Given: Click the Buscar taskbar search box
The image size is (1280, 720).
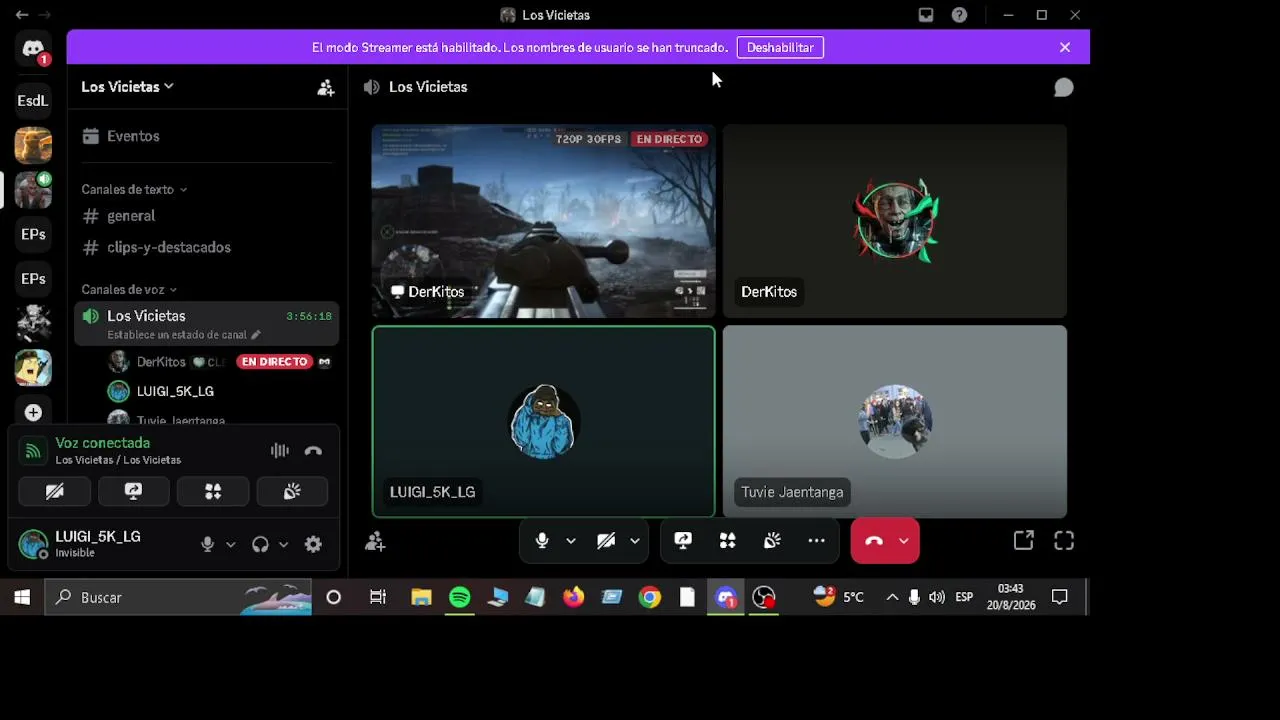Looking at the screenshot, I should 178,597.
